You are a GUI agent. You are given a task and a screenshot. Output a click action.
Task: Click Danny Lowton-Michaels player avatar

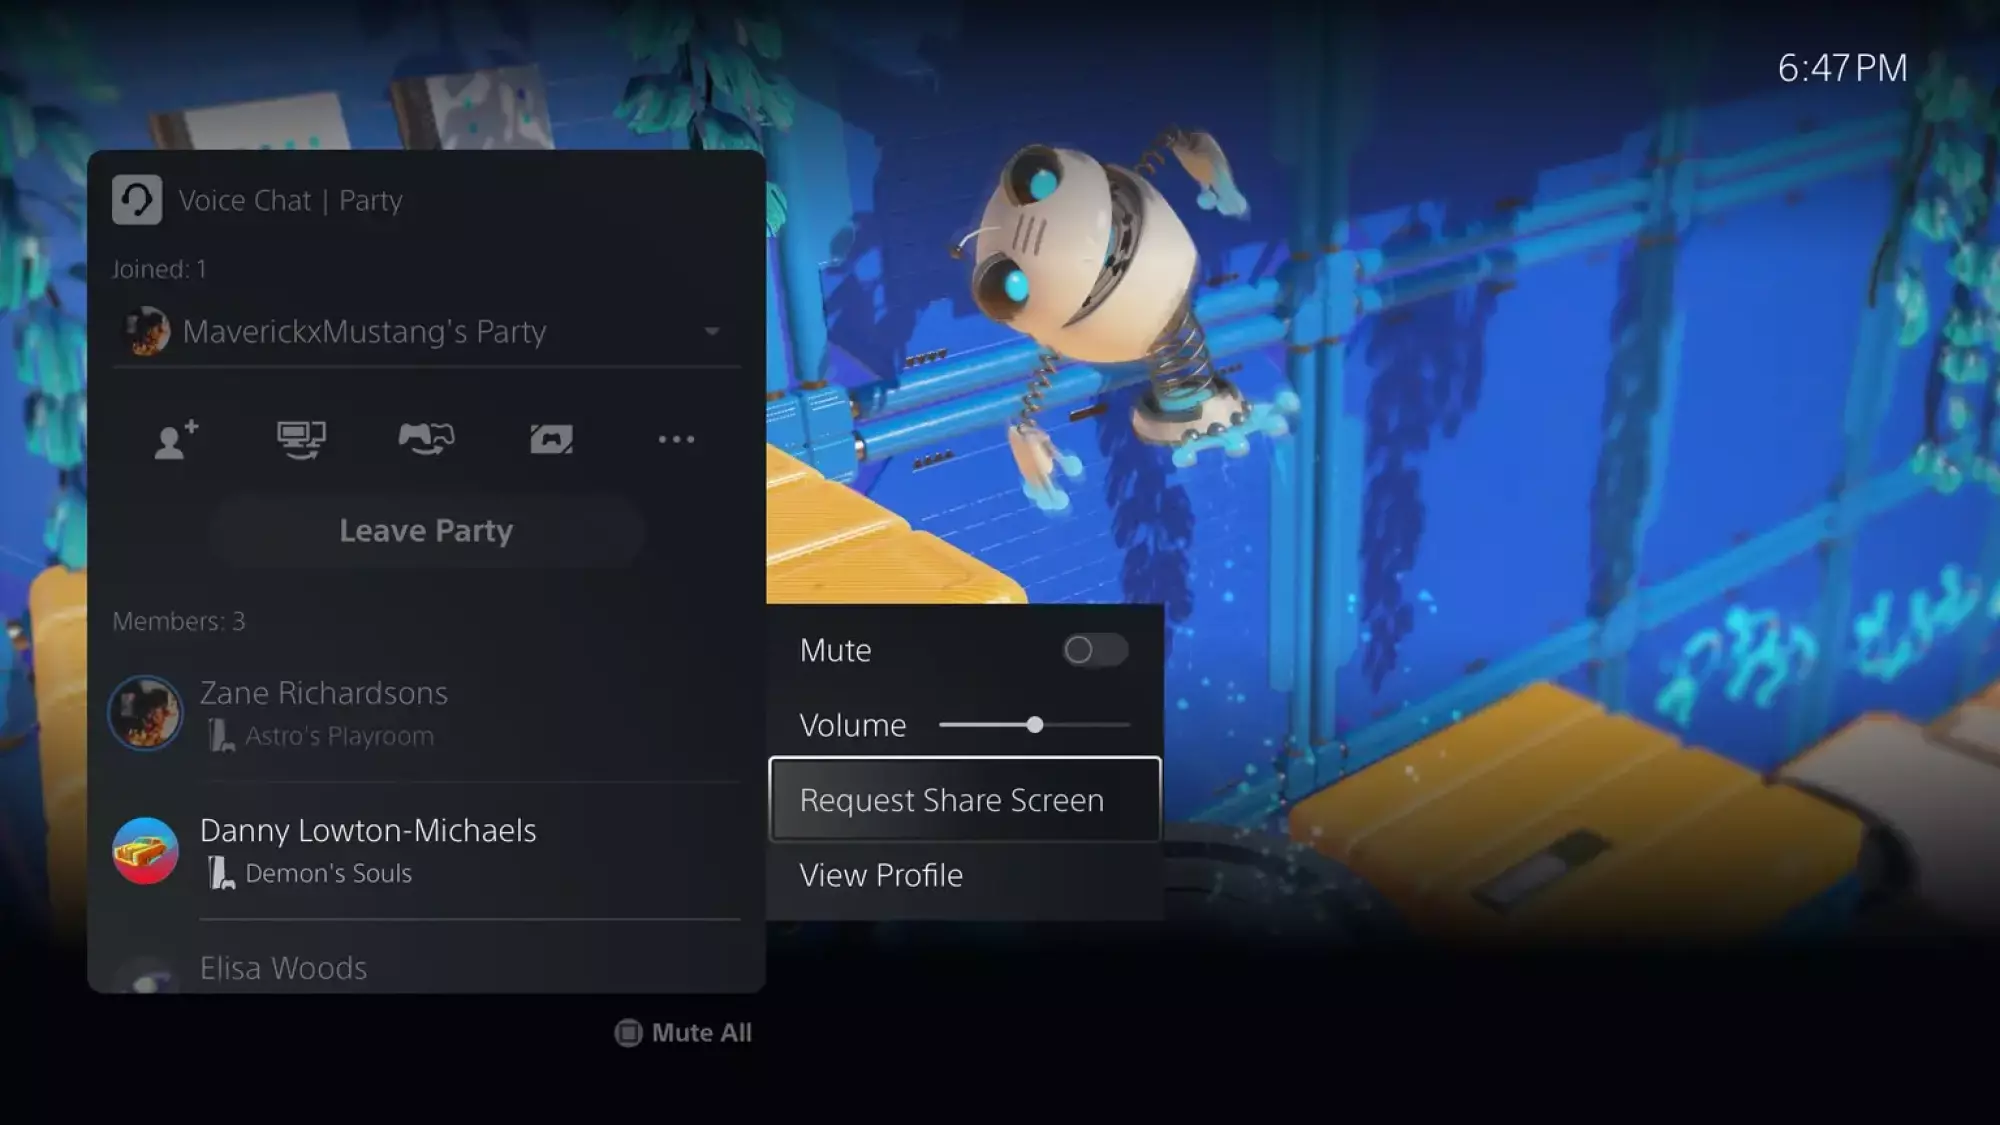(144, 848)
